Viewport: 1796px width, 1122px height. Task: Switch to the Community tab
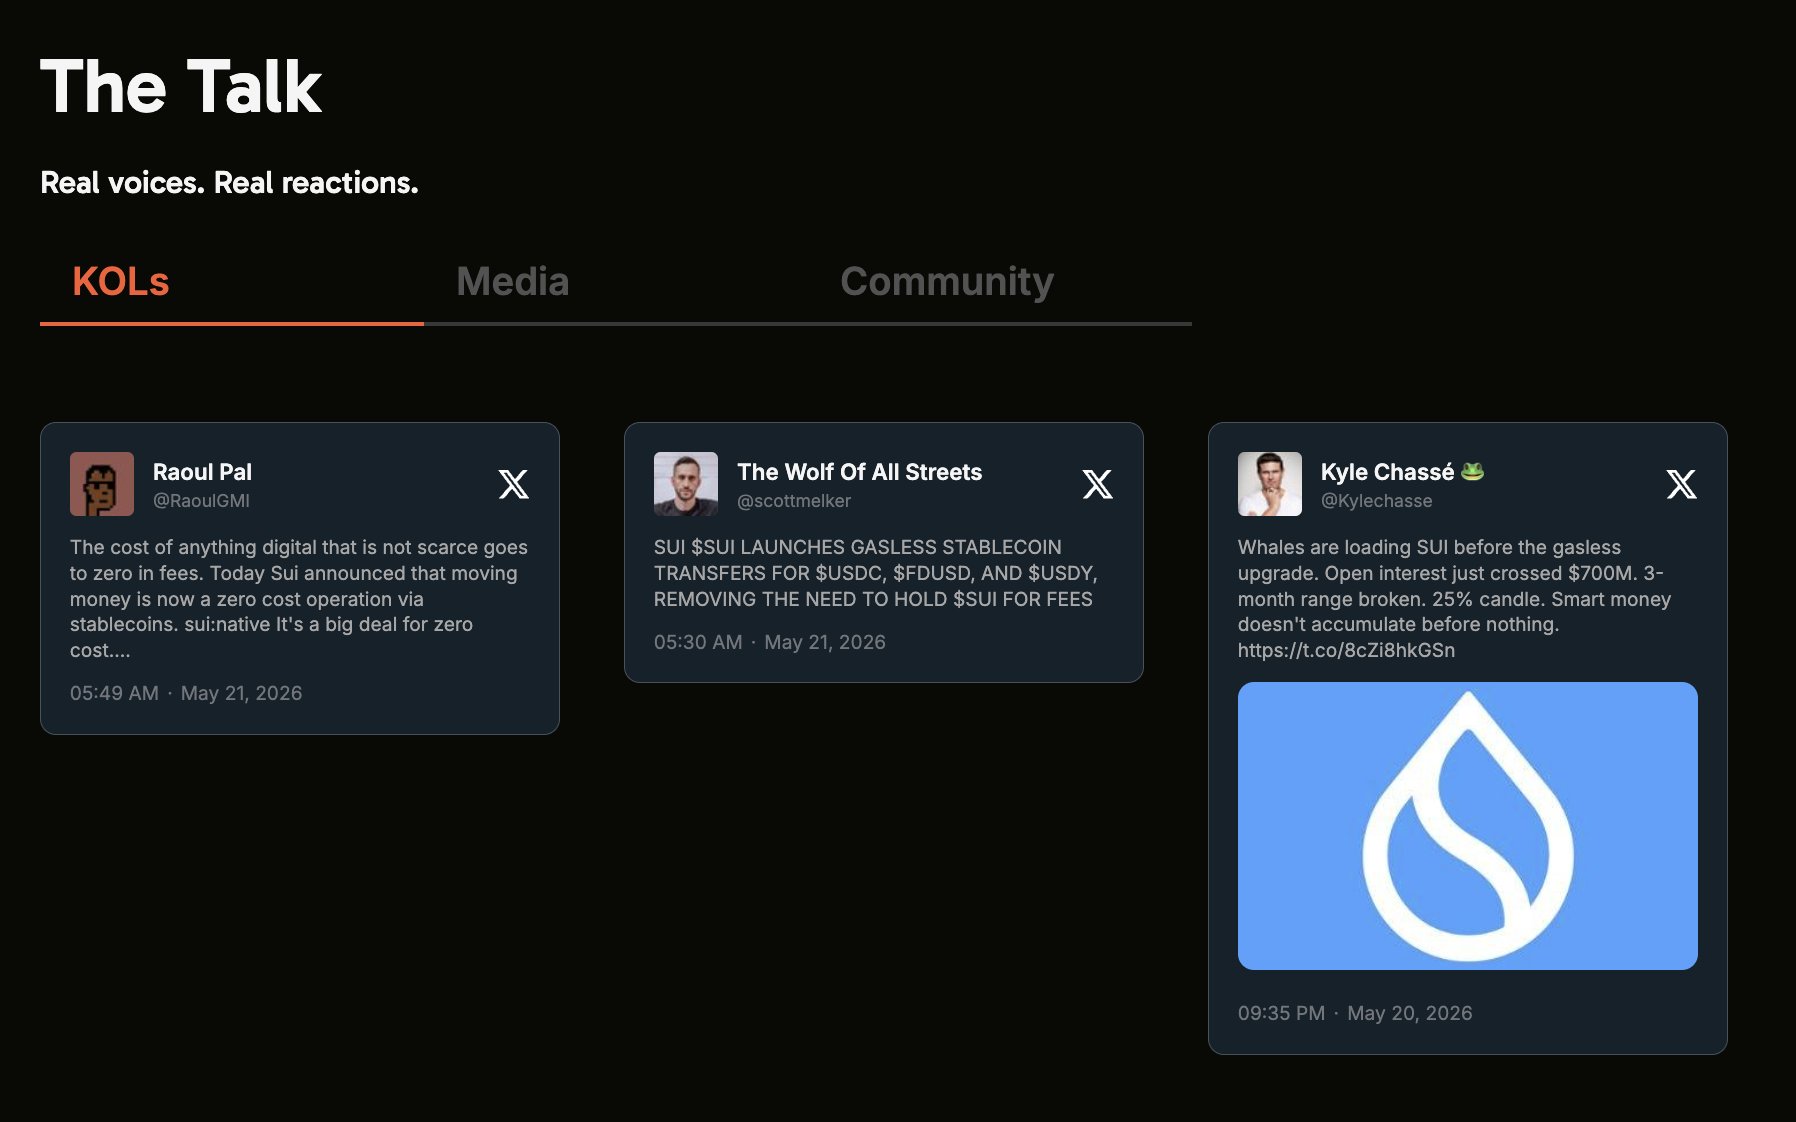click(x=947, y=282)
